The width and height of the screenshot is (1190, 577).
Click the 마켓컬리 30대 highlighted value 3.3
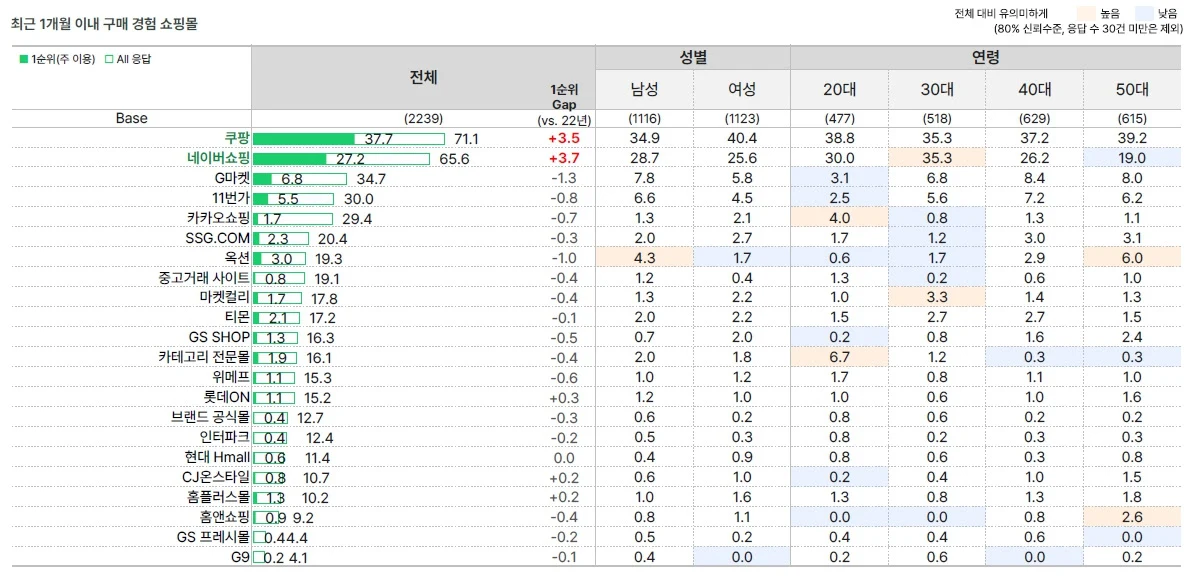click(937, 298)
